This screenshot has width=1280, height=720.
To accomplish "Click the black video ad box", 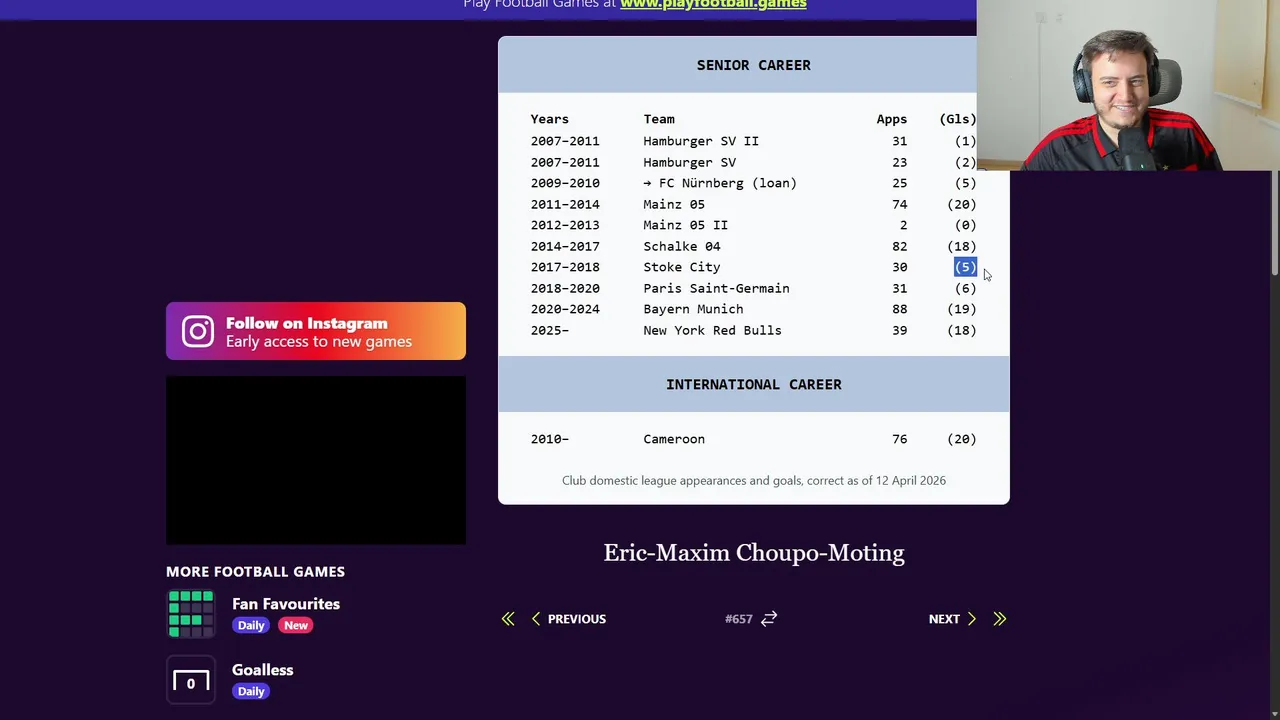I will coord(316,460).
